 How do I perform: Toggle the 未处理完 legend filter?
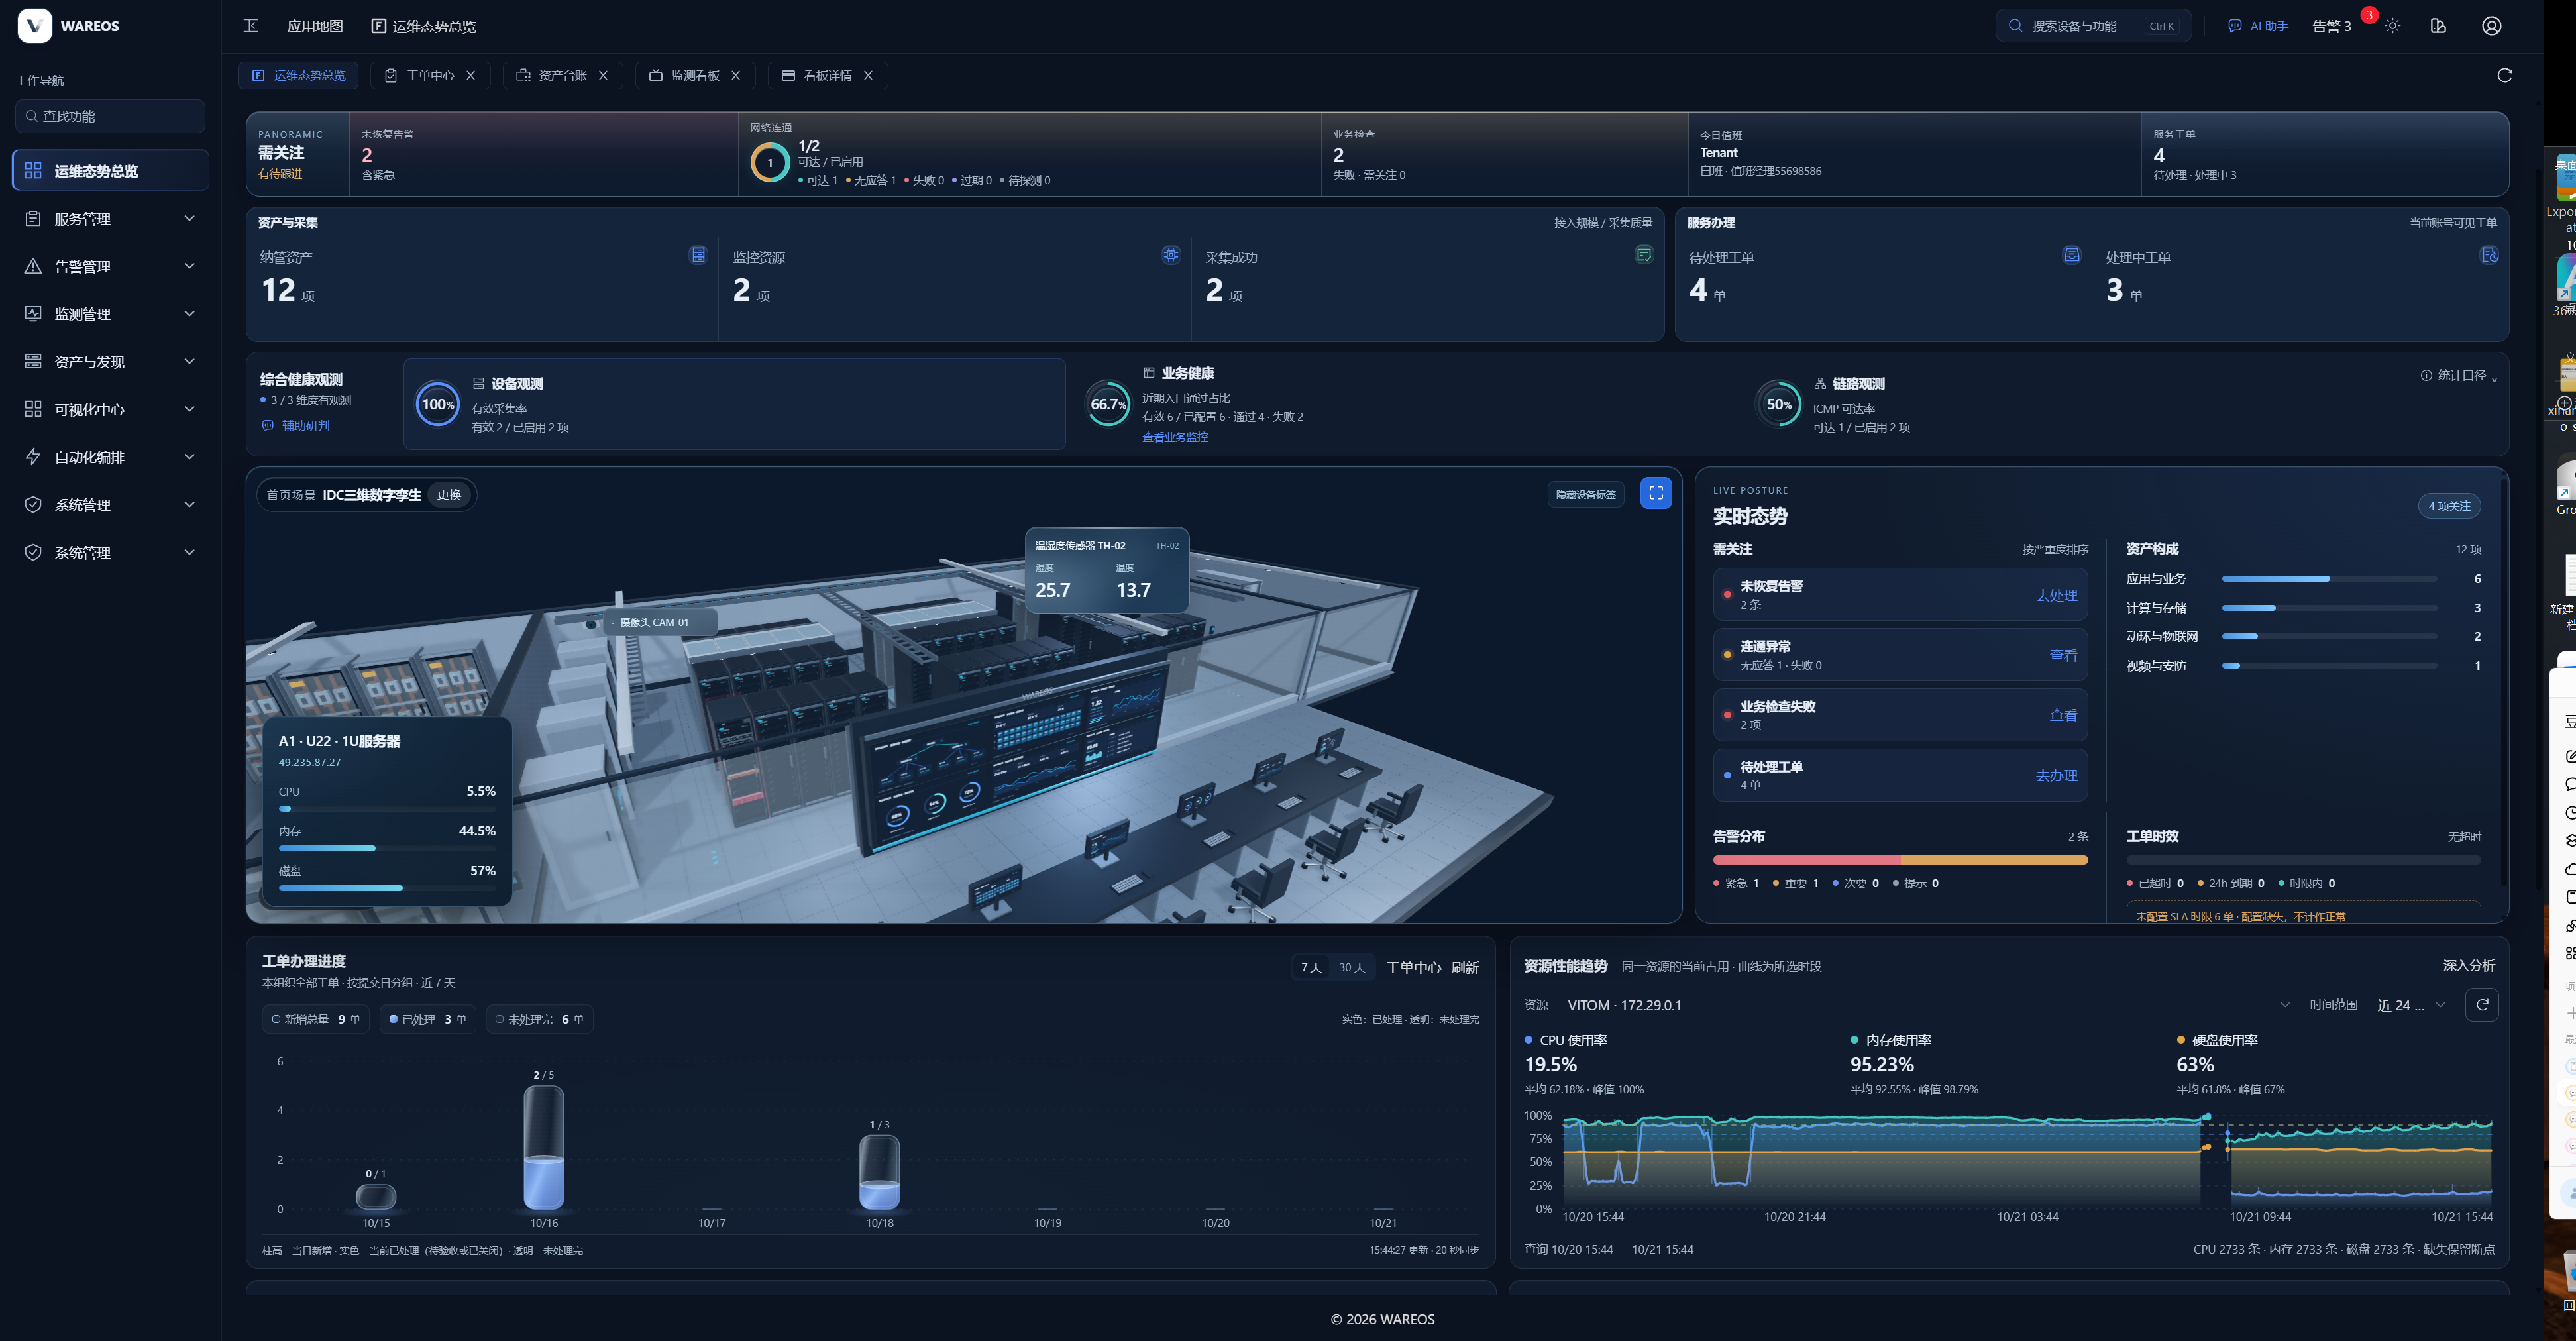pyautogui.click(x=539, y=1019)
